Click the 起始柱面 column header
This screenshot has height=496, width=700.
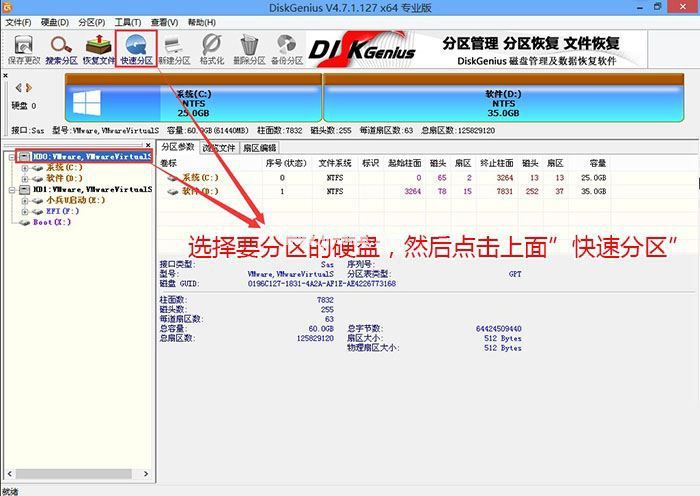tap(404, 163)
